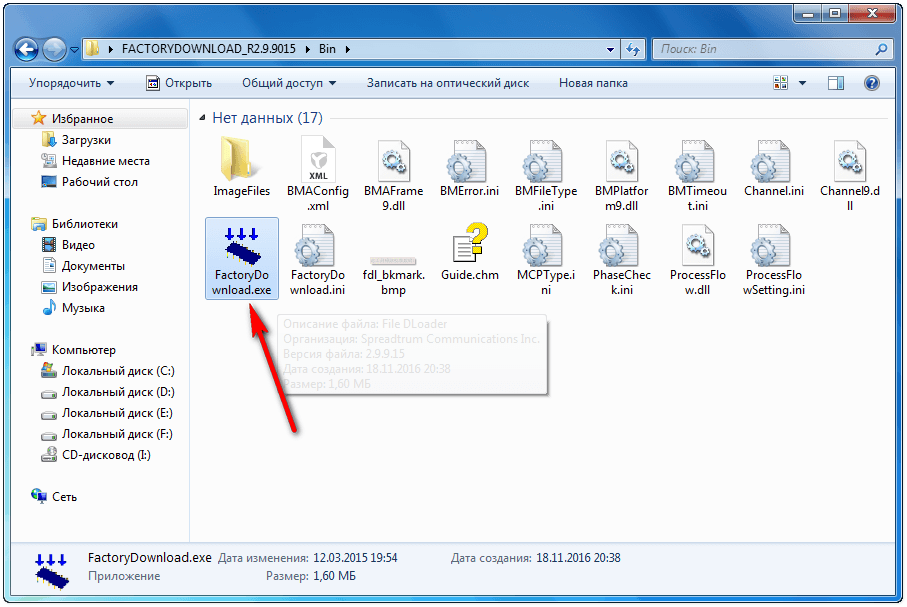Open the Упорядочить dropdown menu
This screenshot has height=607, width=907.
point(71,83)
